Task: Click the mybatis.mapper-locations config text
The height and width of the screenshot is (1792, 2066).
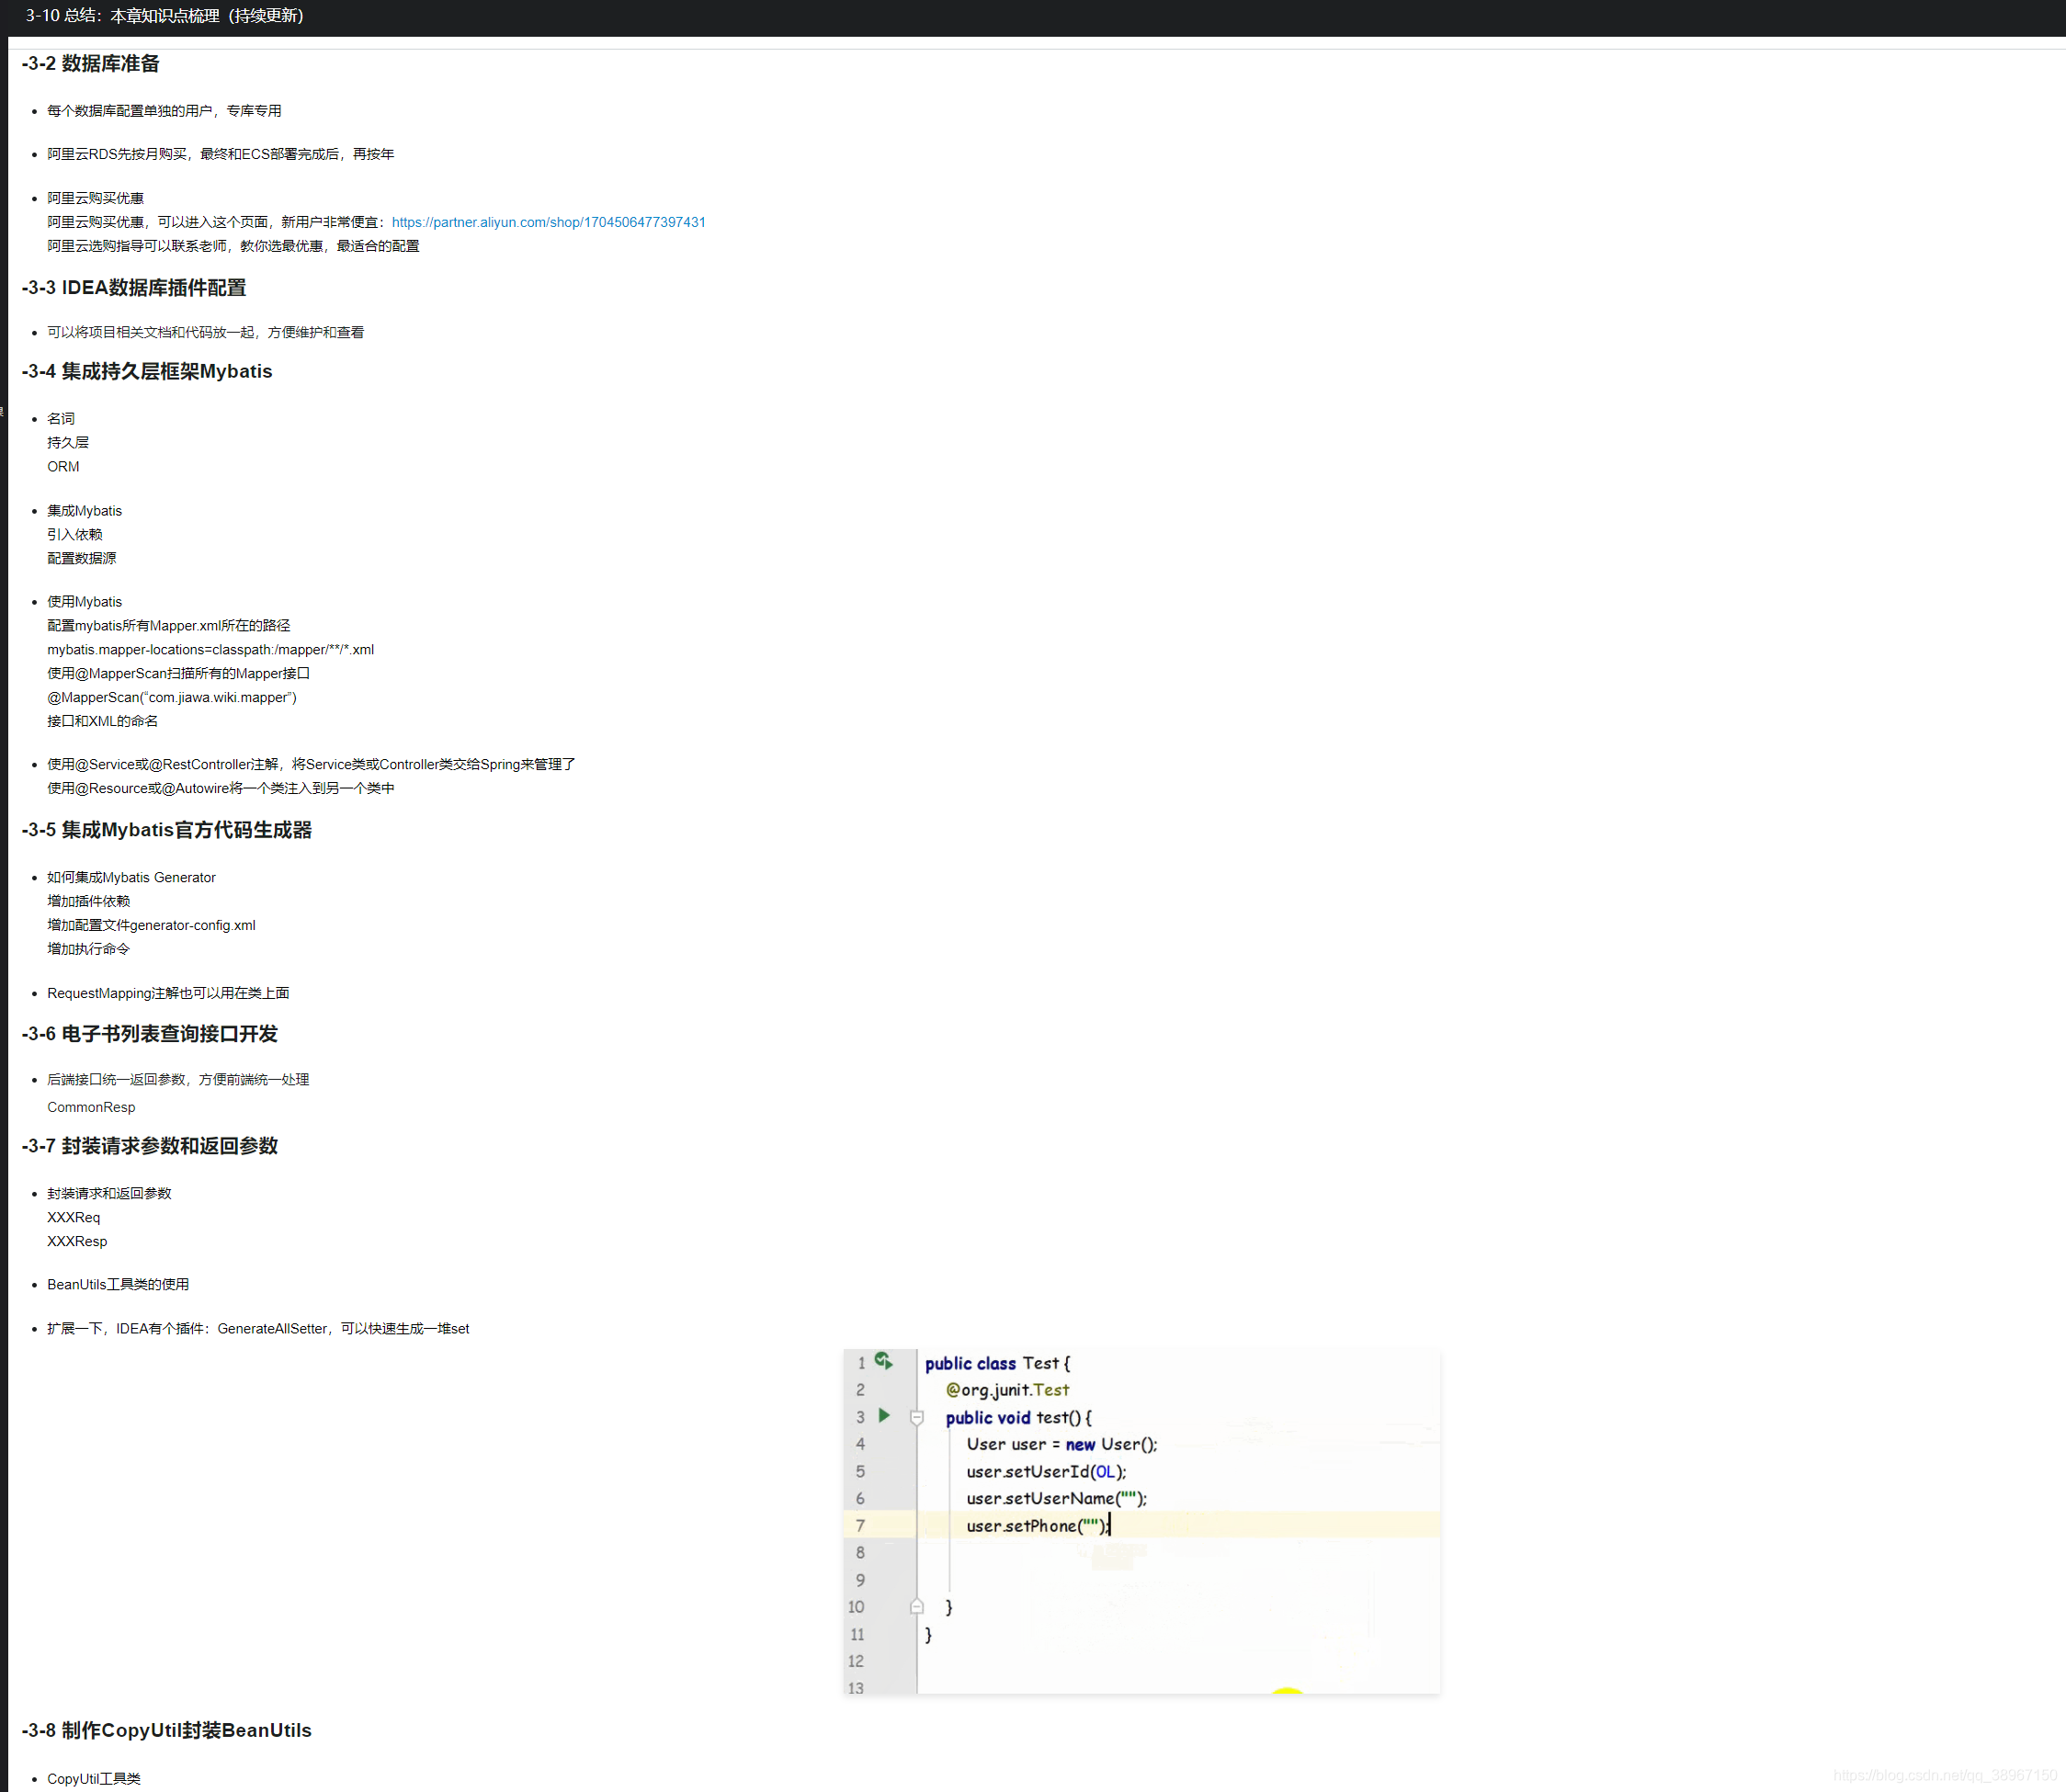Action: tap(210, 649)
